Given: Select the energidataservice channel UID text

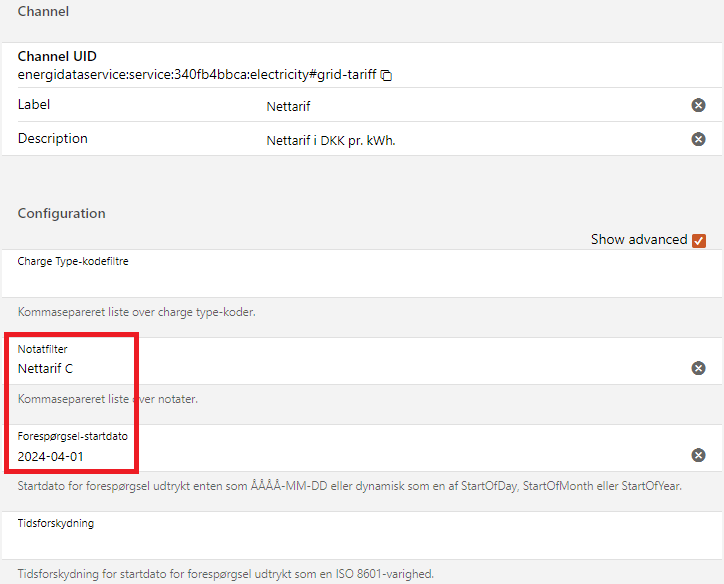Looking at the screenshot, I should tap(197, 75).
